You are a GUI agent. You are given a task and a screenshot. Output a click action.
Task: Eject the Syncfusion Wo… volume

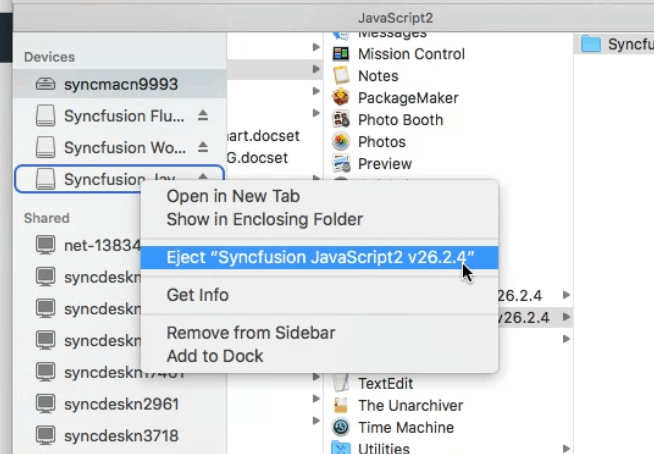pyautogui.click(x=203, y=148)
